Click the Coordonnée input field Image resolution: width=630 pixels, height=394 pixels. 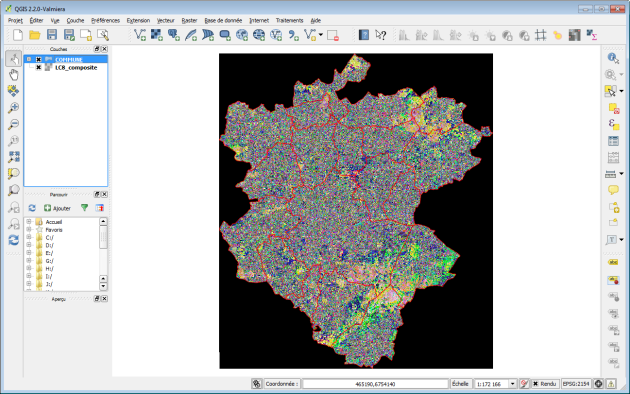[x=375, y=384]
